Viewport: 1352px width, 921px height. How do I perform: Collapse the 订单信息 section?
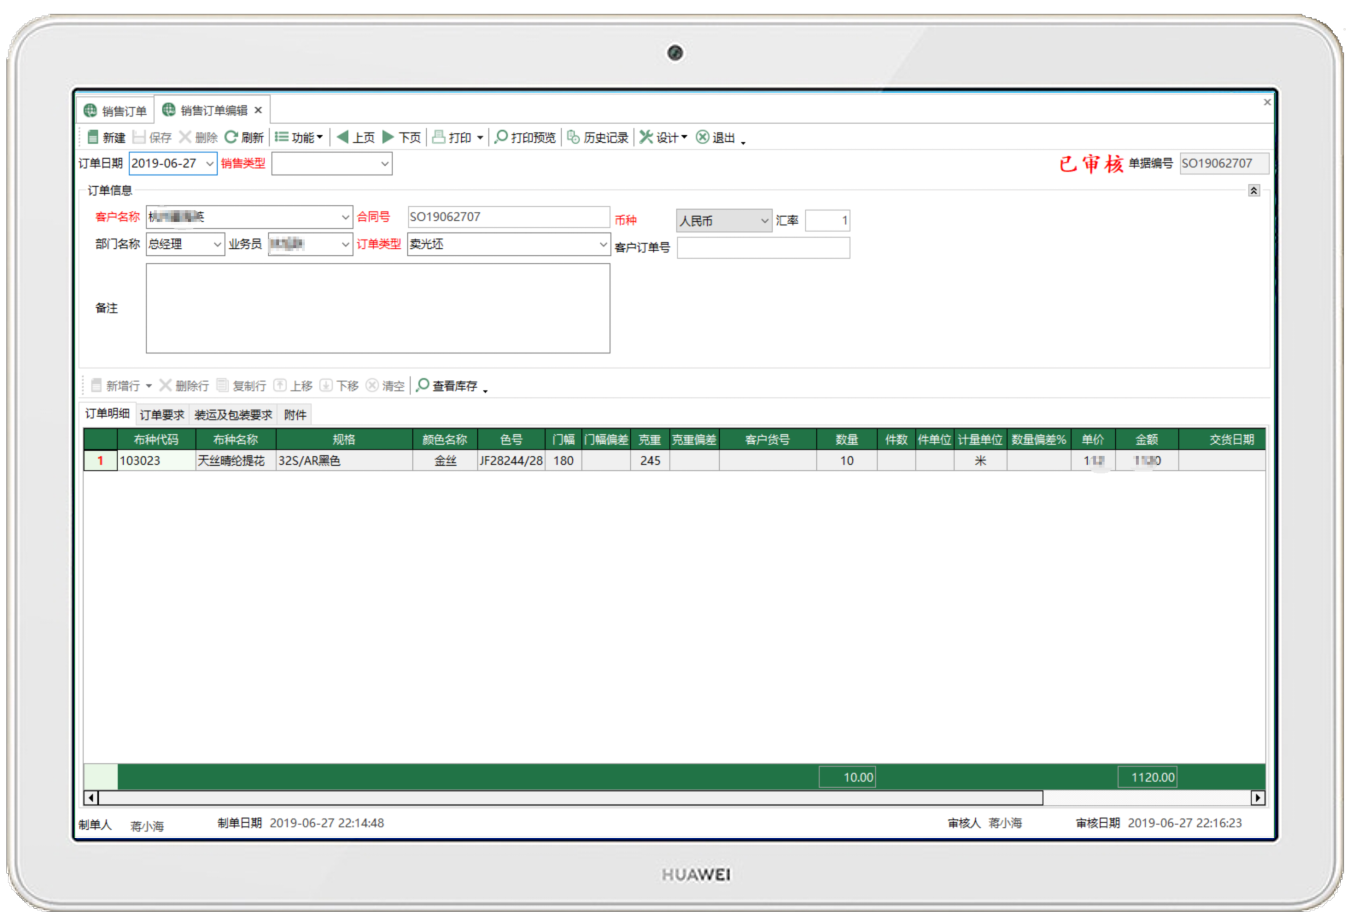[x=1253, y=190]
